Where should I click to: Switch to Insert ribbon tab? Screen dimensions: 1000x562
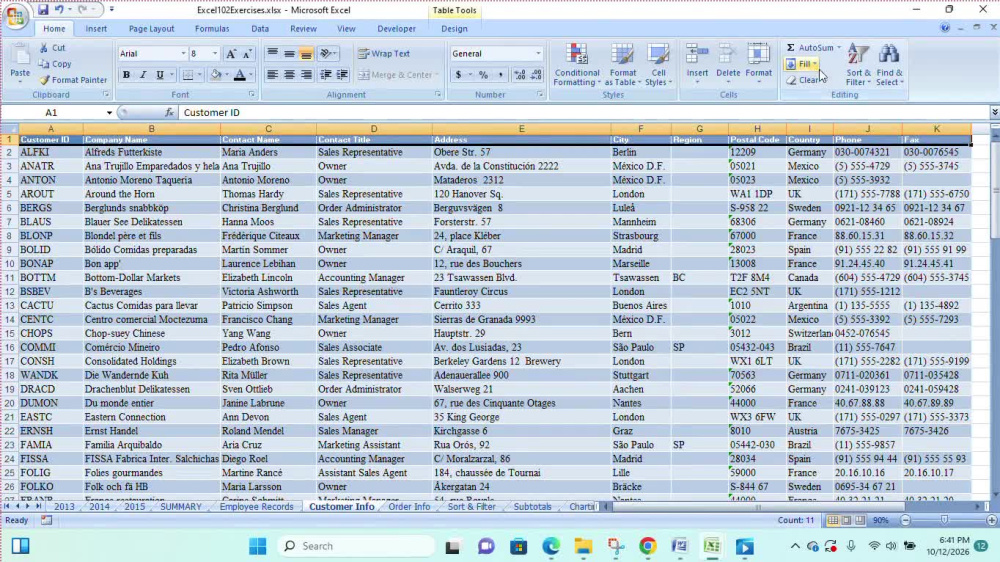click(x=96, y=29)
